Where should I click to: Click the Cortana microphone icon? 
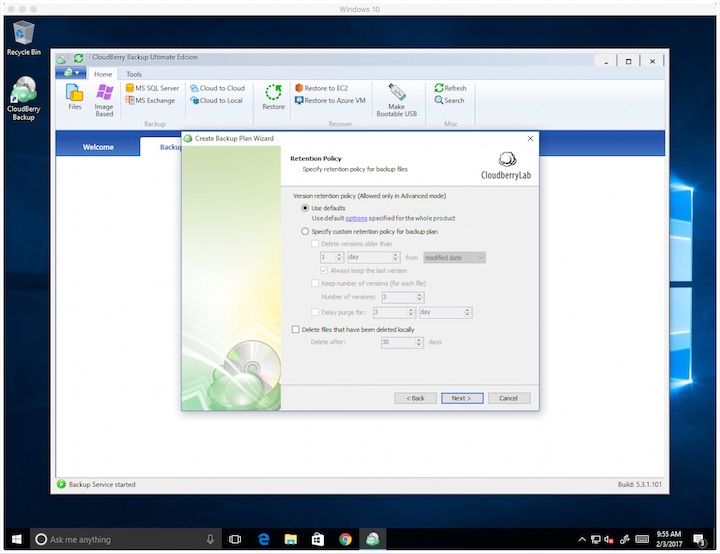[210, 539]
